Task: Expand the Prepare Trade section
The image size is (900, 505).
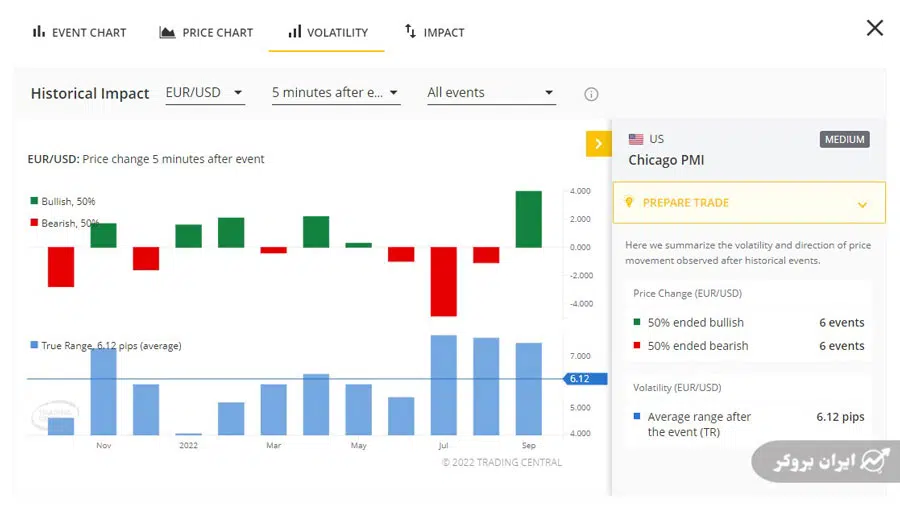Action: (x=862, y=204)
